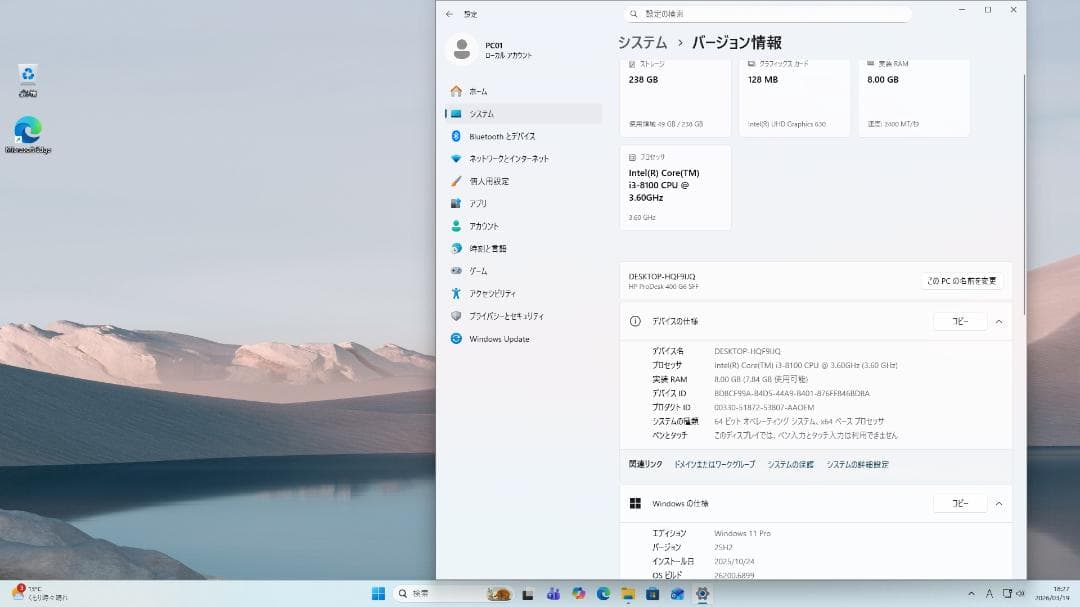Click the デバイス ID value text

(x=791, y=393)
